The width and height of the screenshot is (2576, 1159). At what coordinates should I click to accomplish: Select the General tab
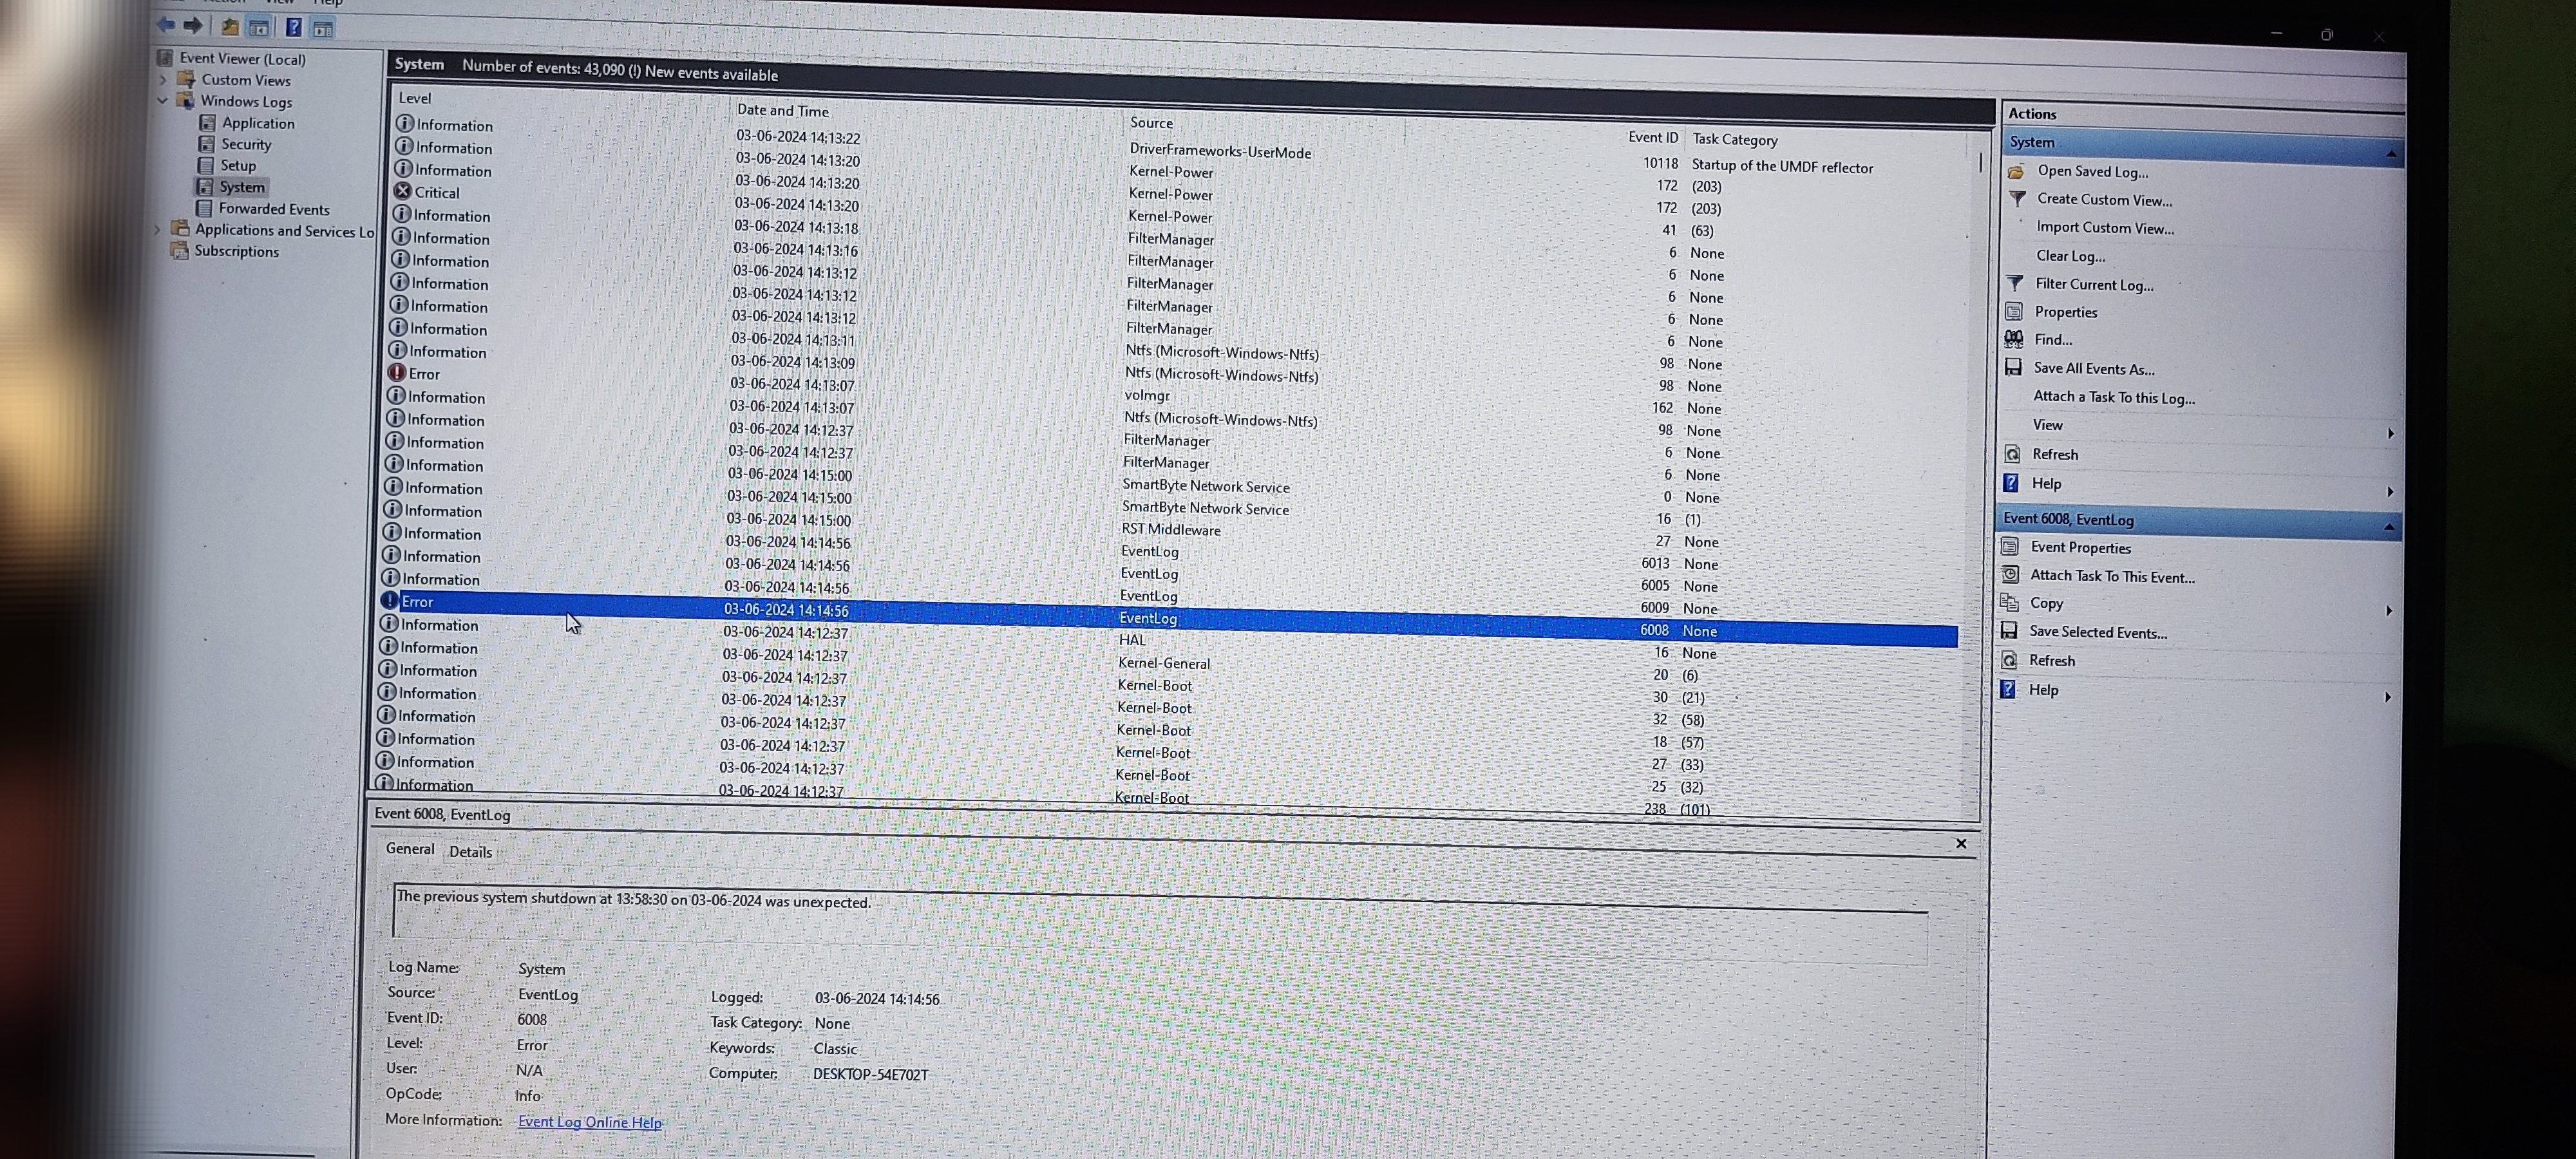(x=410, y=848)
